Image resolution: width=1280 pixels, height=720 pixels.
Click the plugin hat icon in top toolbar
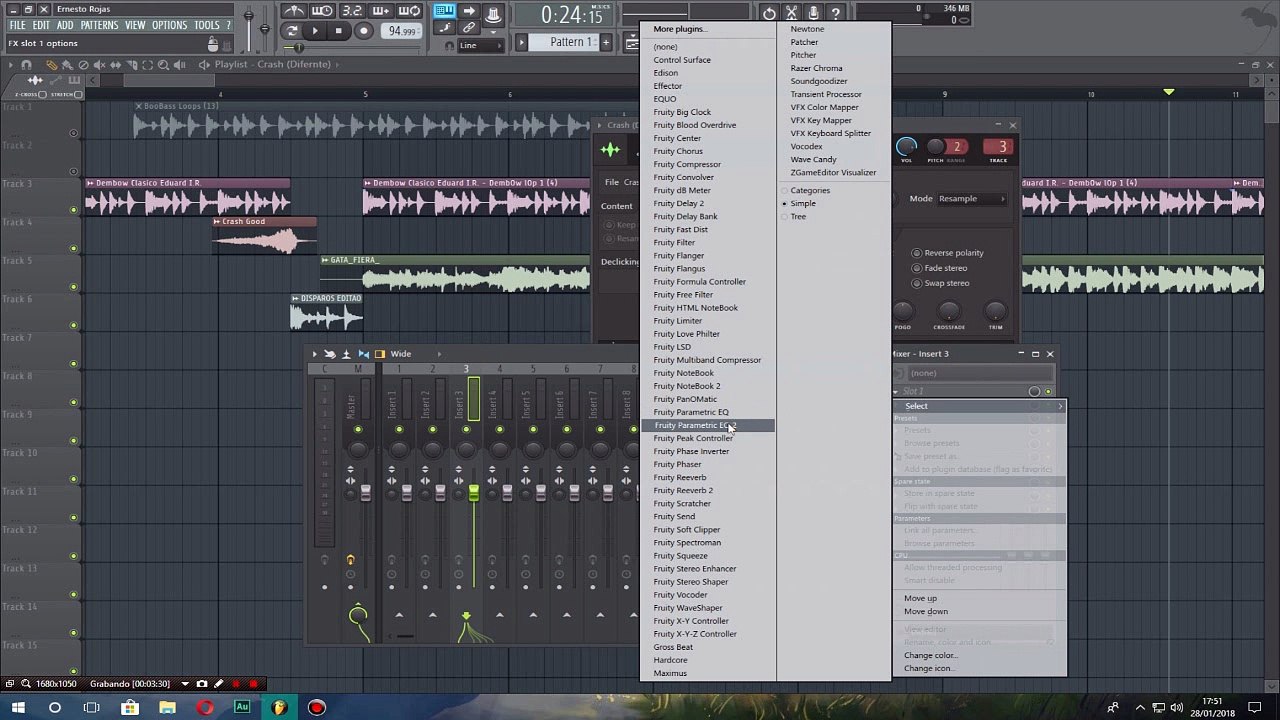click(x=493, y=13)
